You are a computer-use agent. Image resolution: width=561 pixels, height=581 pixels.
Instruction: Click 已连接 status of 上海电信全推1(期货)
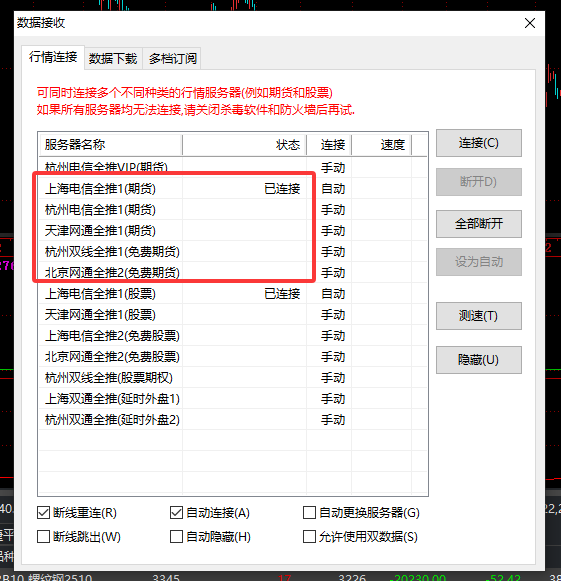(282, 189)
